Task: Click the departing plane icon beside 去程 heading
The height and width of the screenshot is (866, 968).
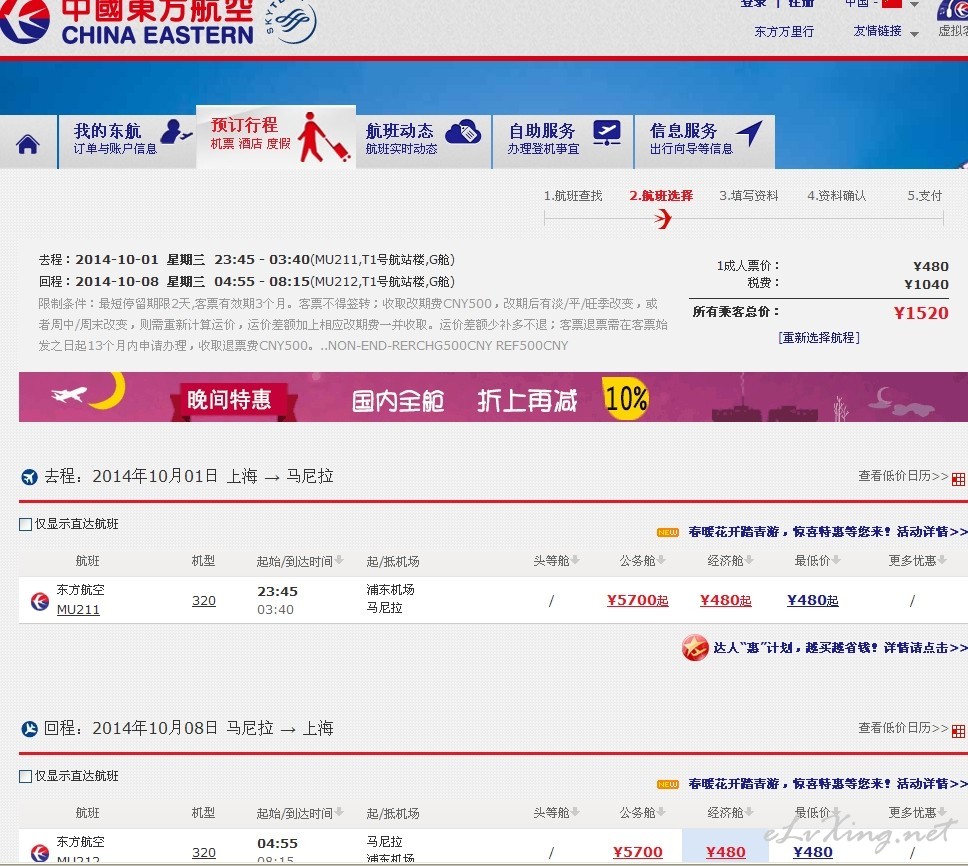Action: point(29,477)
